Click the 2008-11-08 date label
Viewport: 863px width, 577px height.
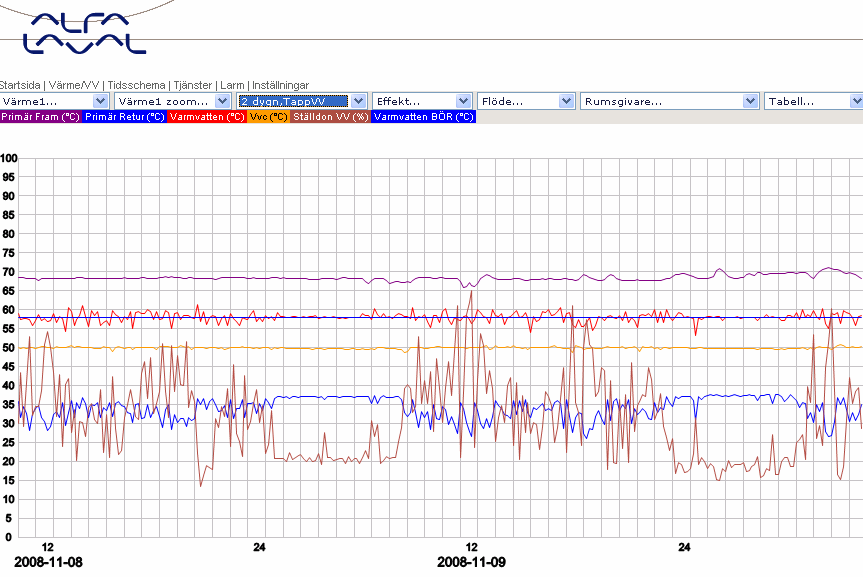tap(48, 562)
